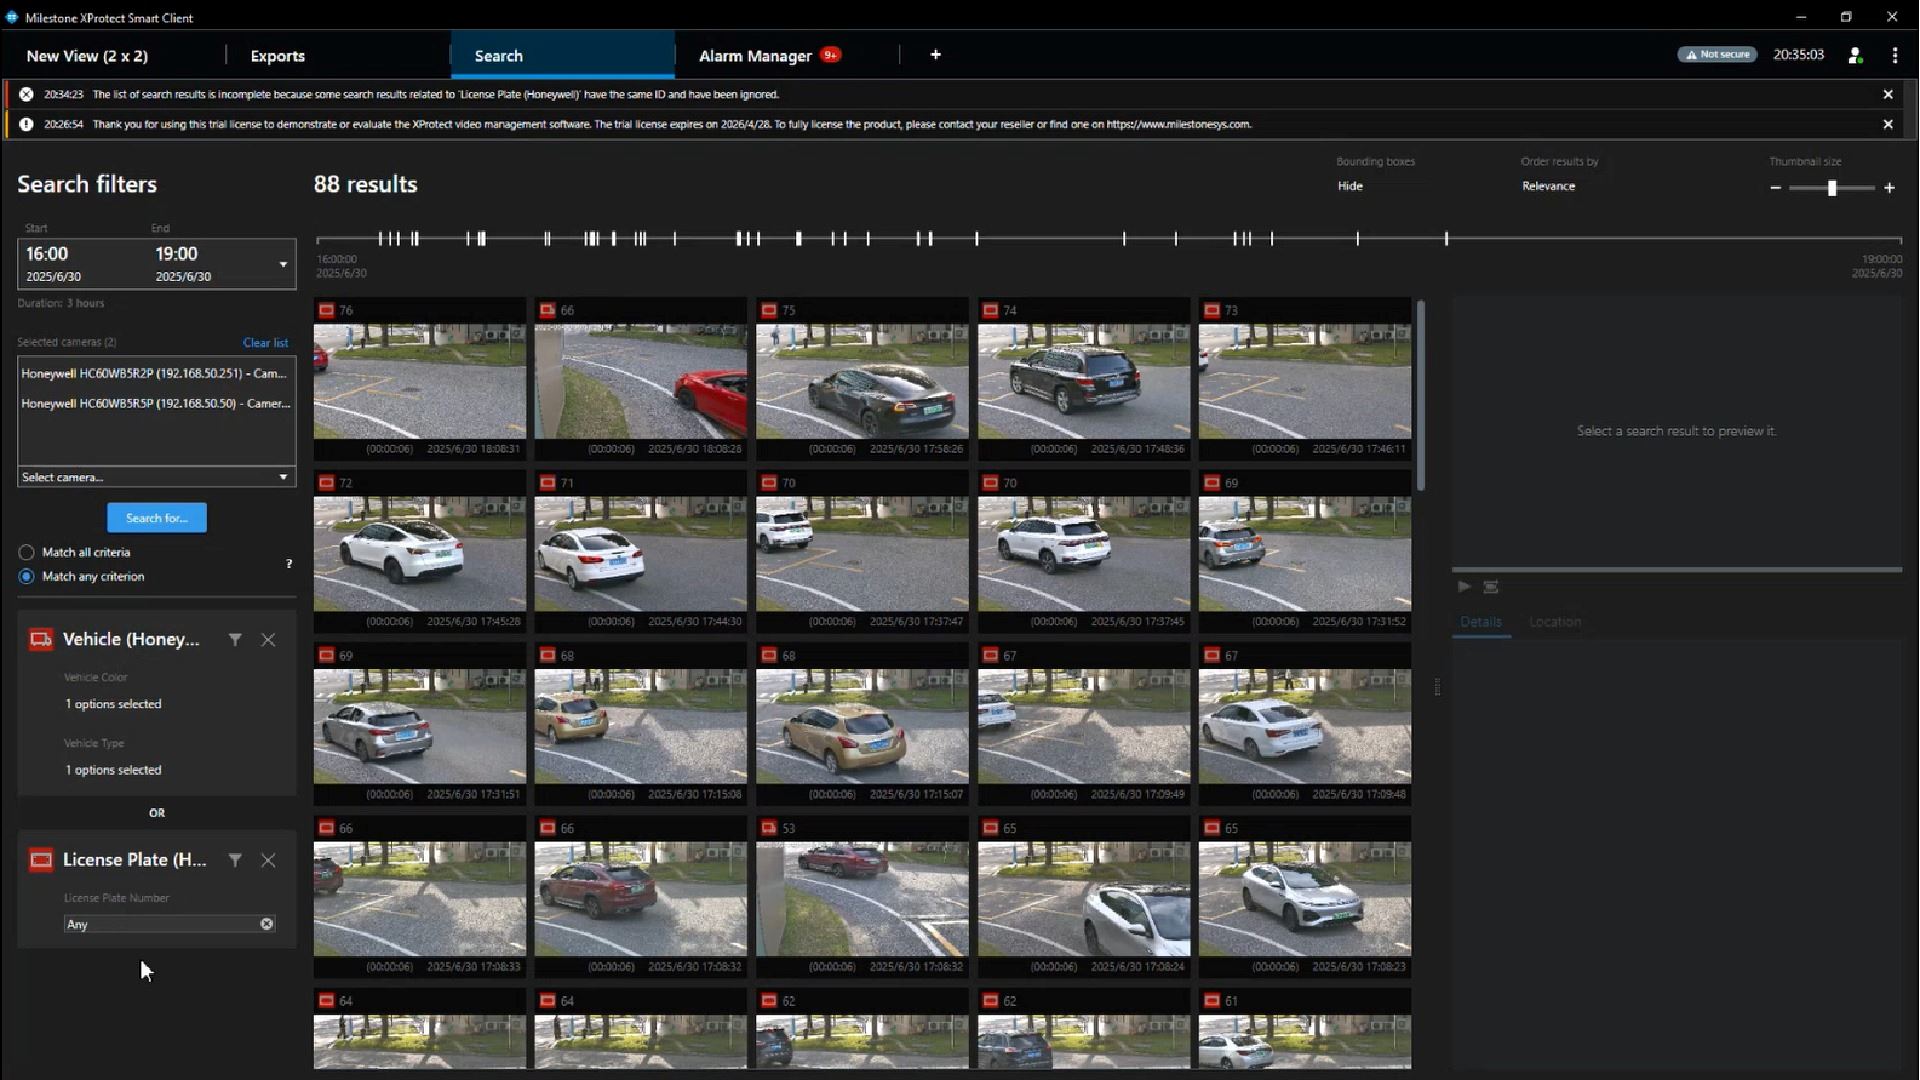Open the Bounding boxes Hide dropdown

(1350, 186)
